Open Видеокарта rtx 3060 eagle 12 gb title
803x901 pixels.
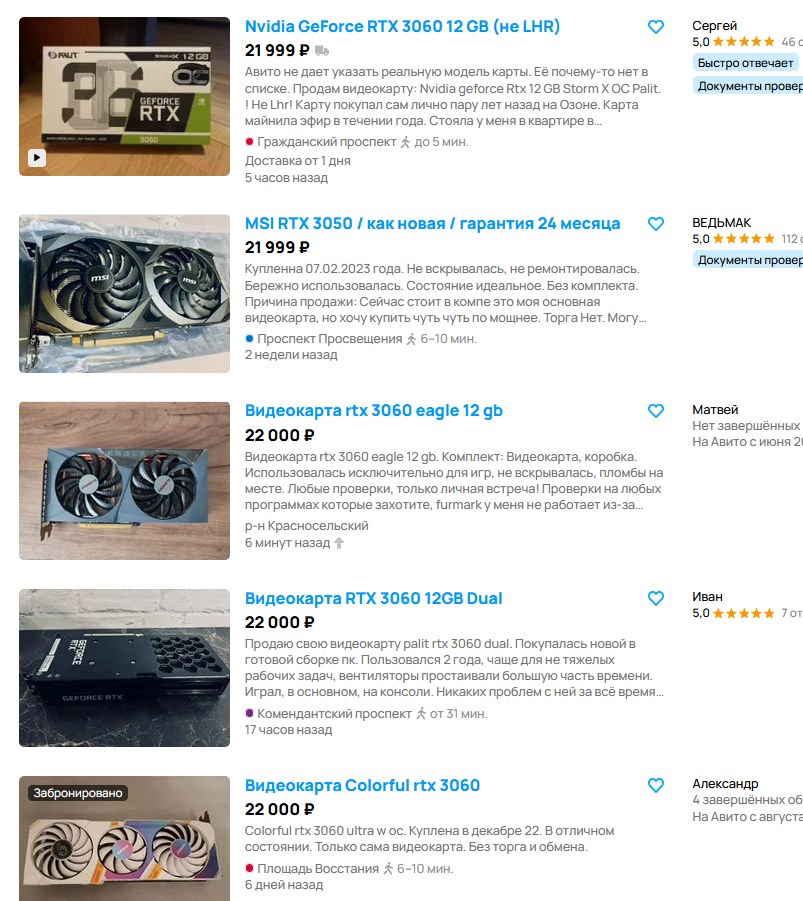[x=374, y=410]
